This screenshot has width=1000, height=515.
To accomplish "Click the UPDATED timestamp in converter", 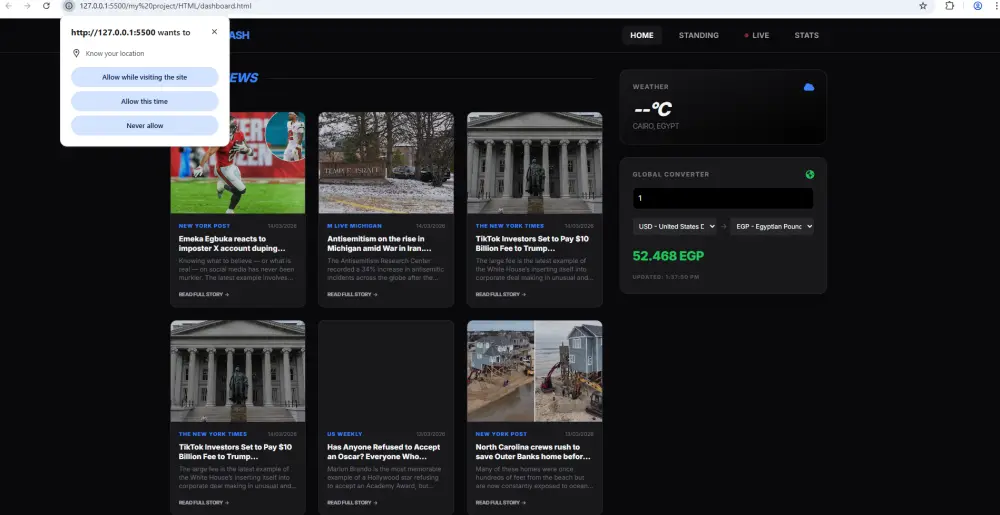I will [x=666, y=277].
